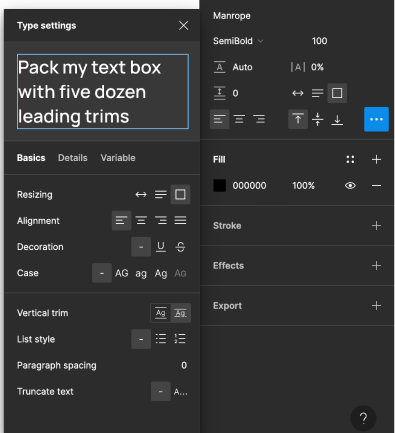Select the bulleted list style

pyautogui.click(x=161, y=339)
